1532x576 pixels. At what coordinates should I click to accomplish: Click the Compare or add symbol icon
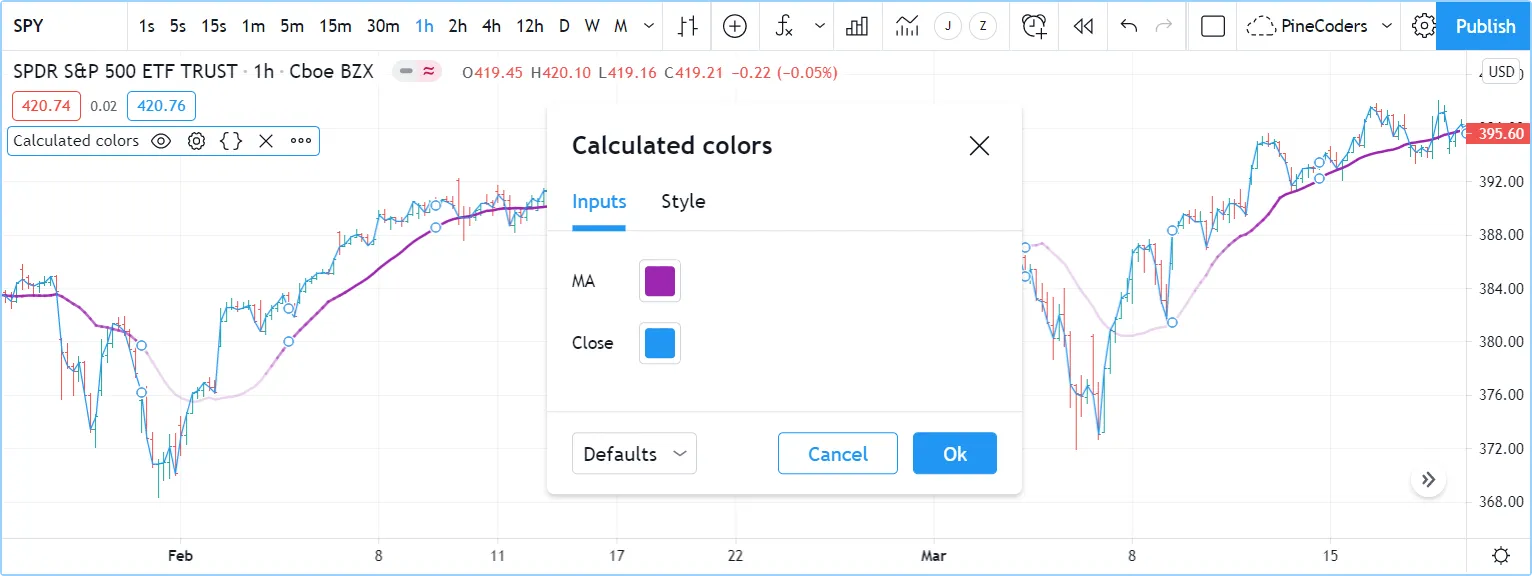[735, 26]
